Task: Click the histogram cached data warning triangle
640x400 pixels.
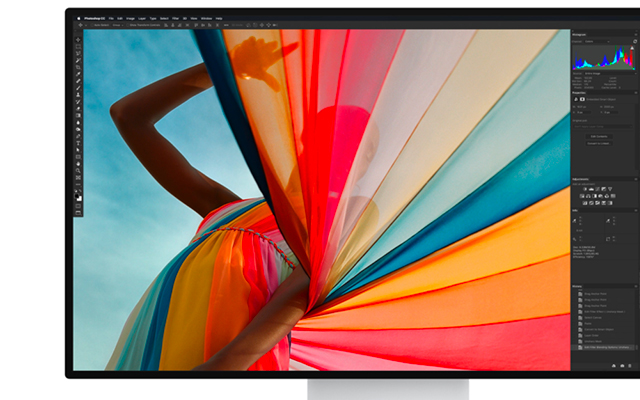Action: point(632,48)
